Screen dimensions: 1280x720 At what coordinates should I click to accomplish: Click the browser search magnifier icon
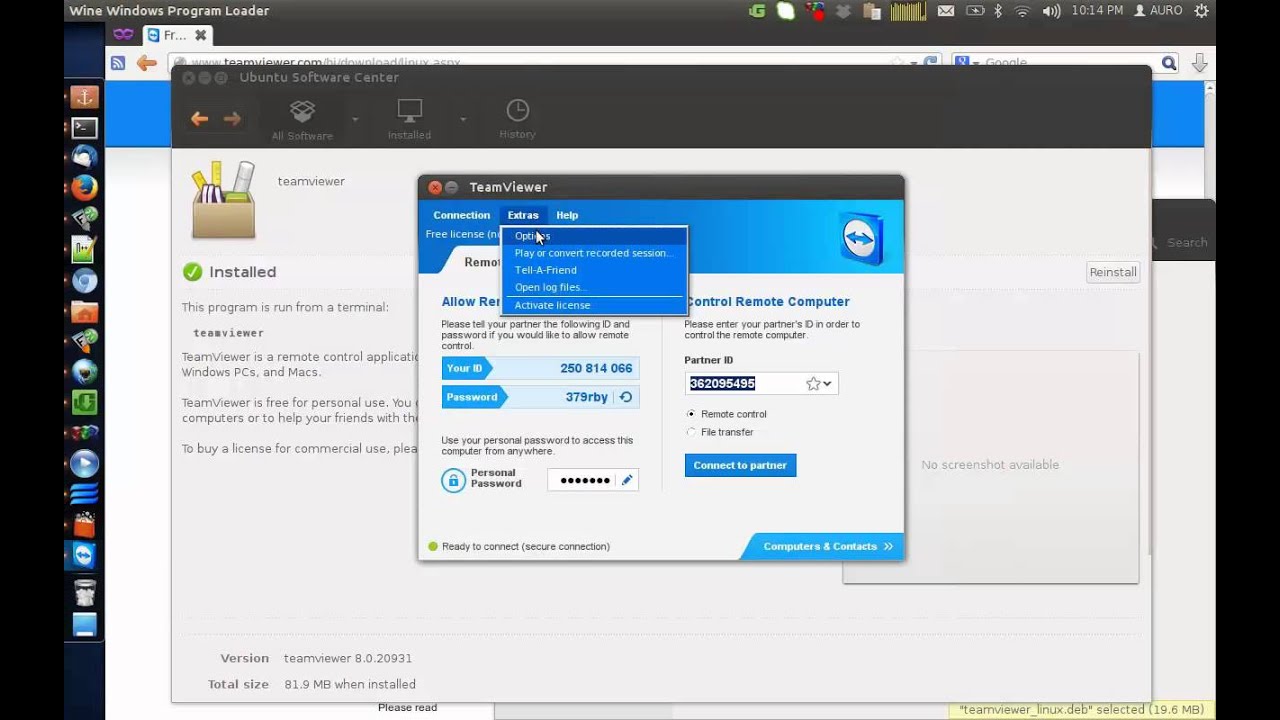[1169, 63]
